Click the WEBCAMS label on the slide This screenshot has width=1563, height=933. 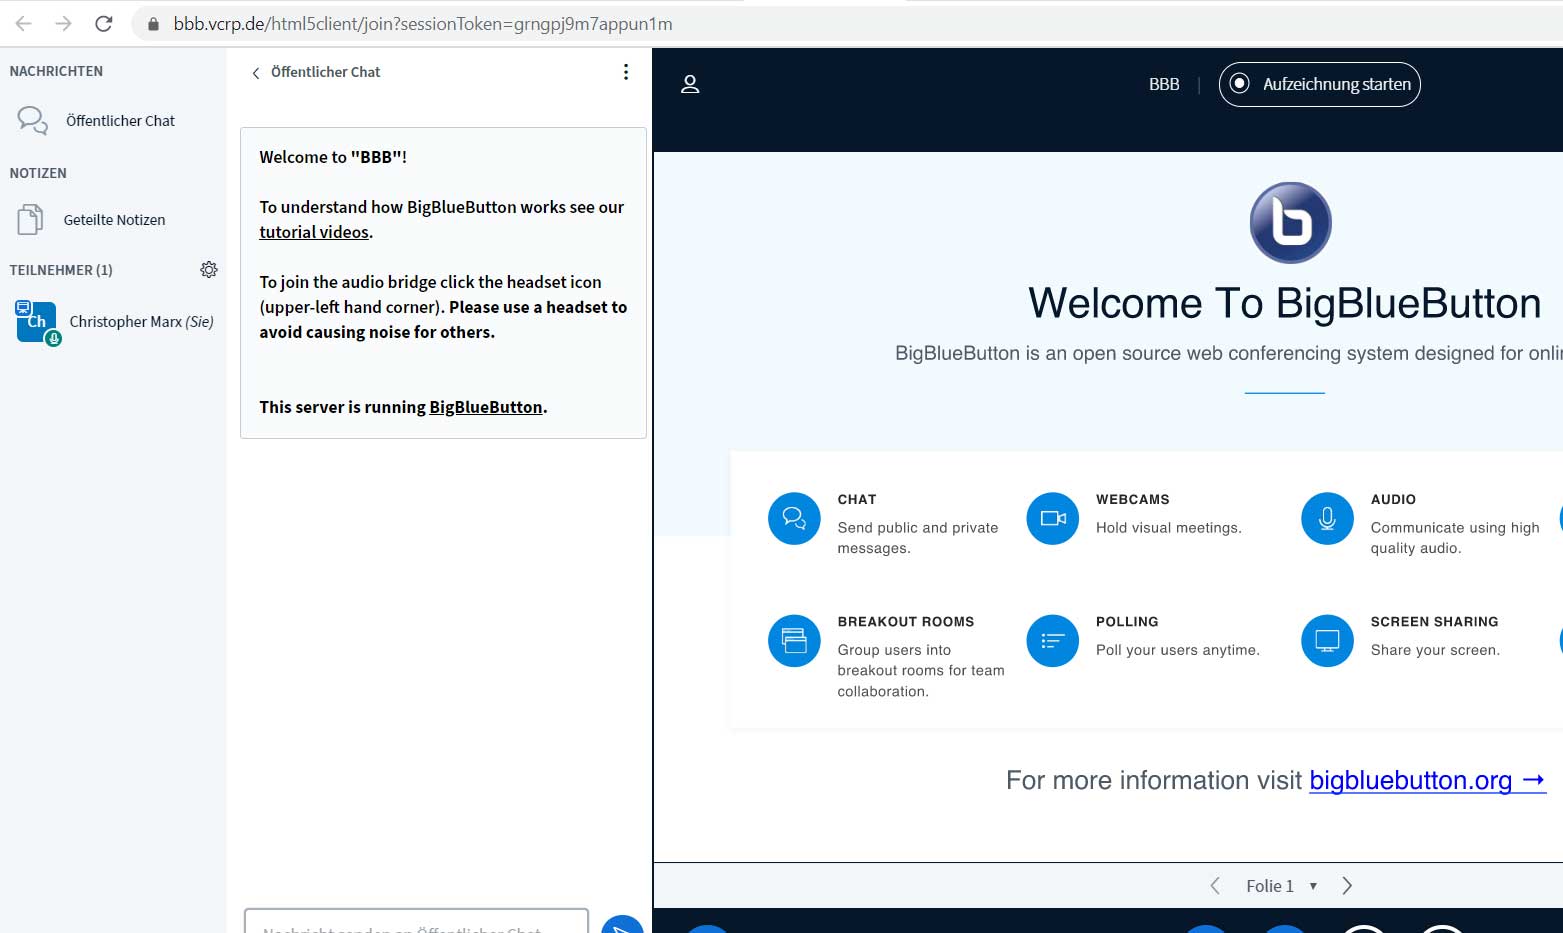1133,499
